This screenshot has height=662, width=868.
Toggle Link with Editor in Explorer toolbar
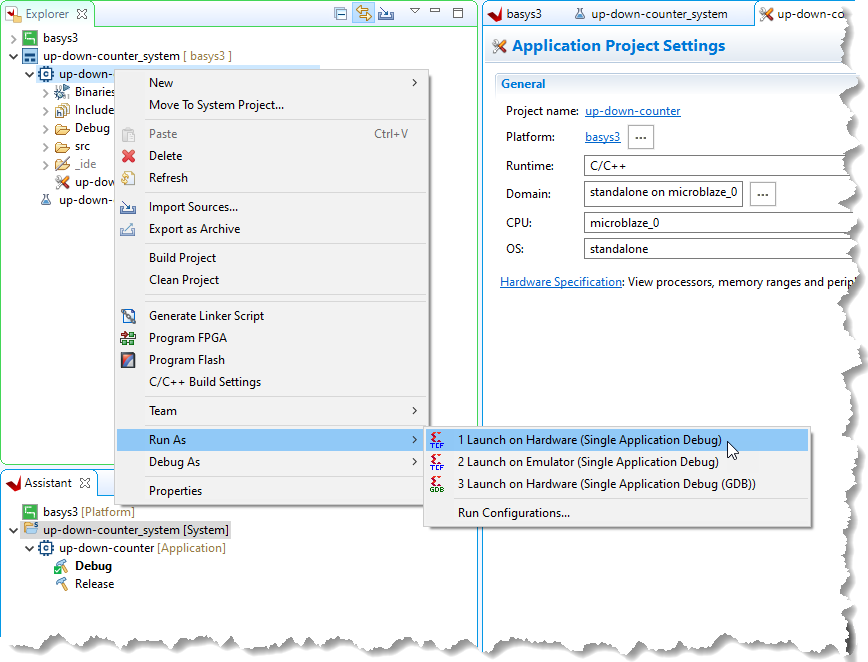click(363, 13)
